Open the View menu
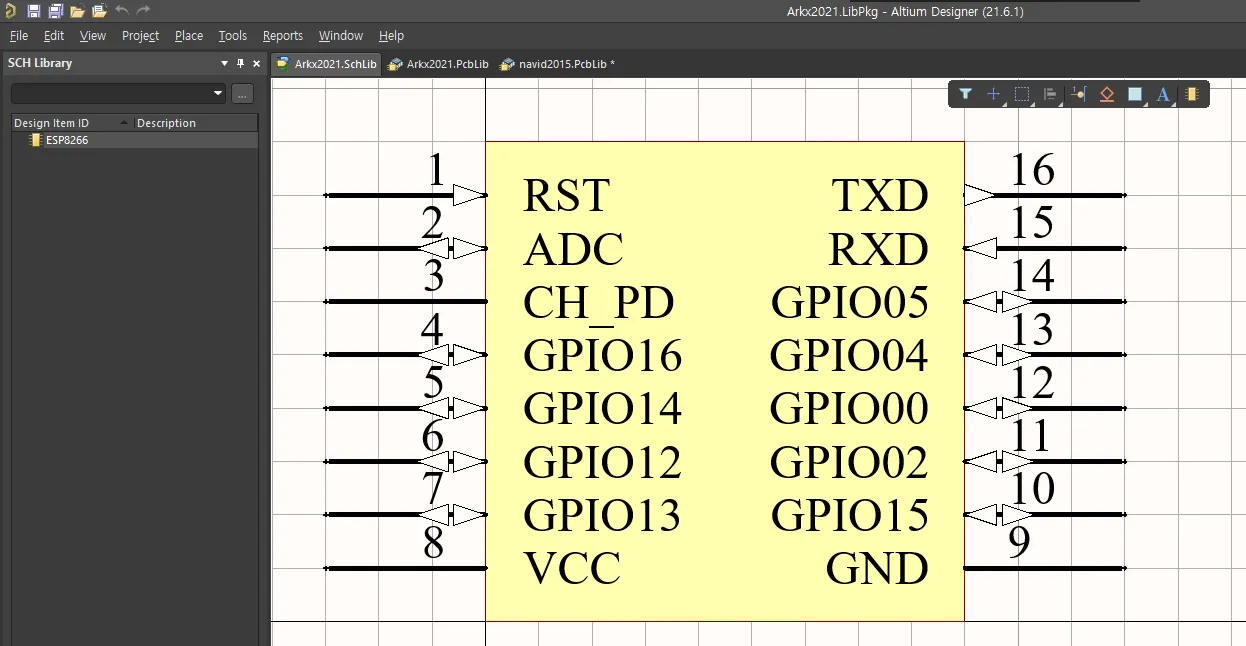This screenshot has width=1246, height=646. (93, 35)
